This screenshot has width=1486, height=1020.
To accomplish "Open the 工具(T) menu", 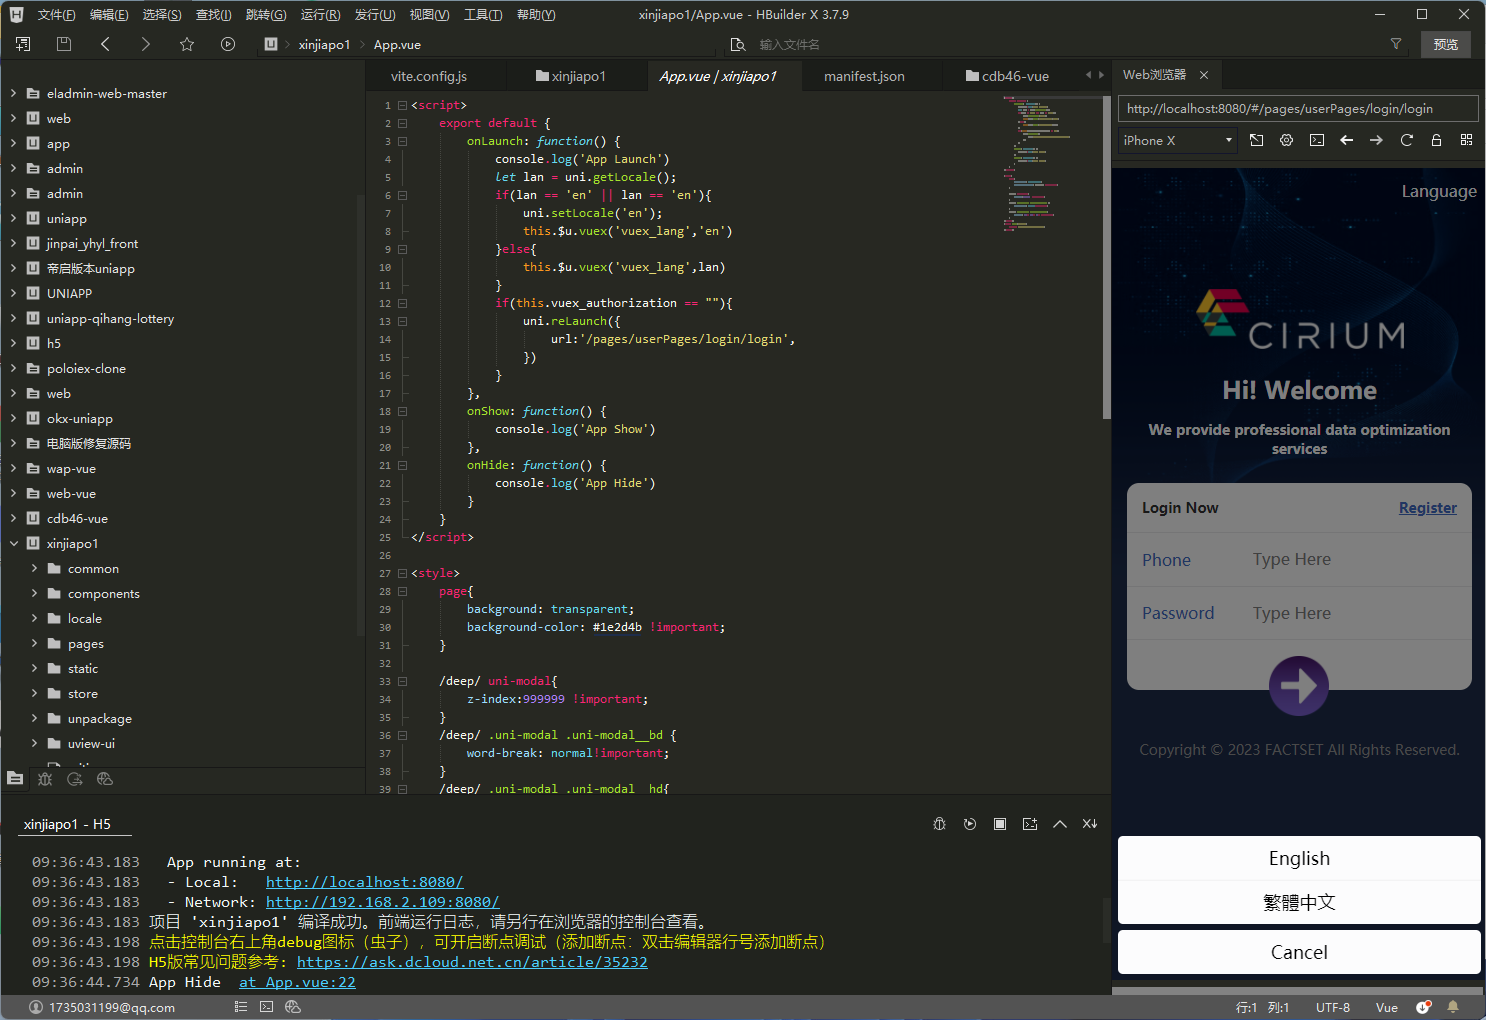I will pos(483,15).
